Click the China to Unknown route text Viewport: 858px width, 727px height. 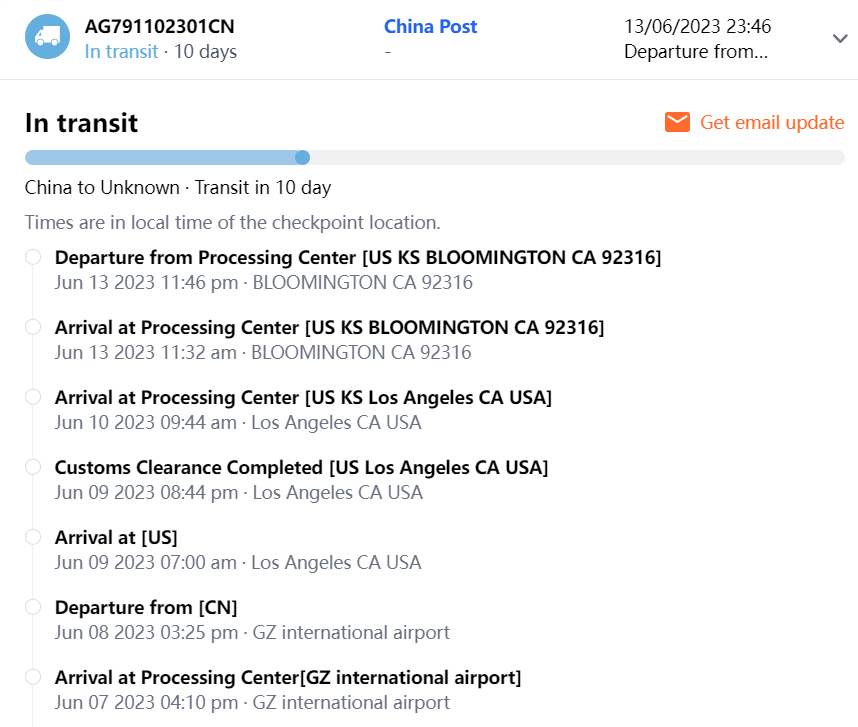[x=102, y=187]
